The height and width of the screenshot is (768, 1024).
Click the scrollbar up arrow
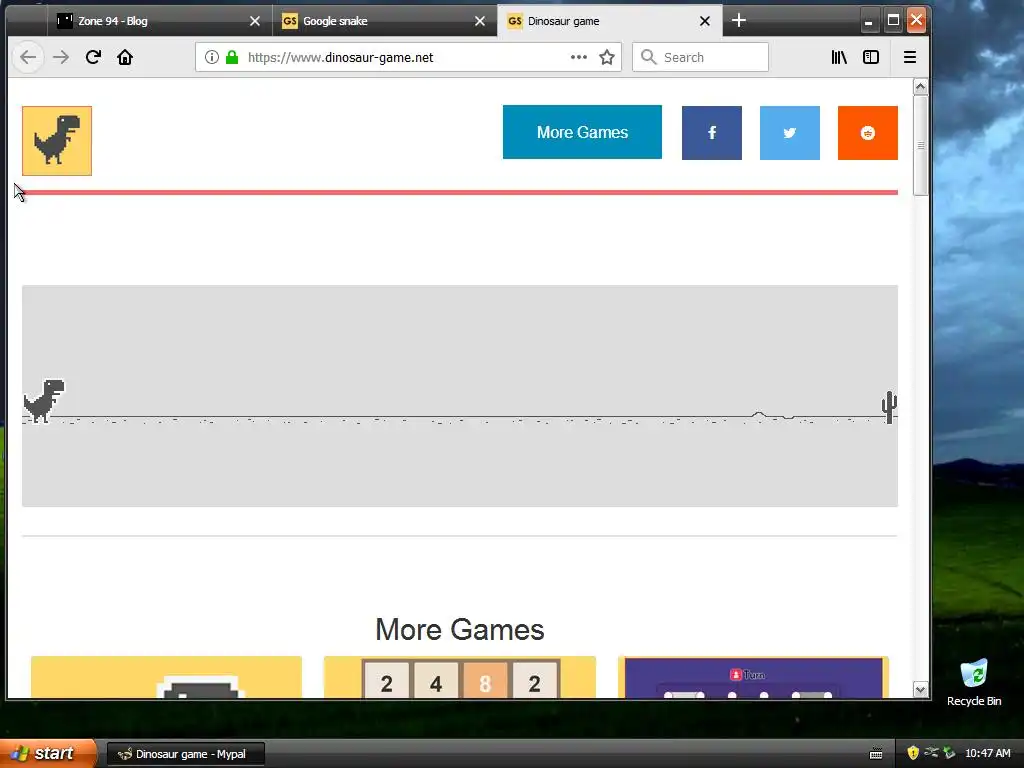pos(920,87)
